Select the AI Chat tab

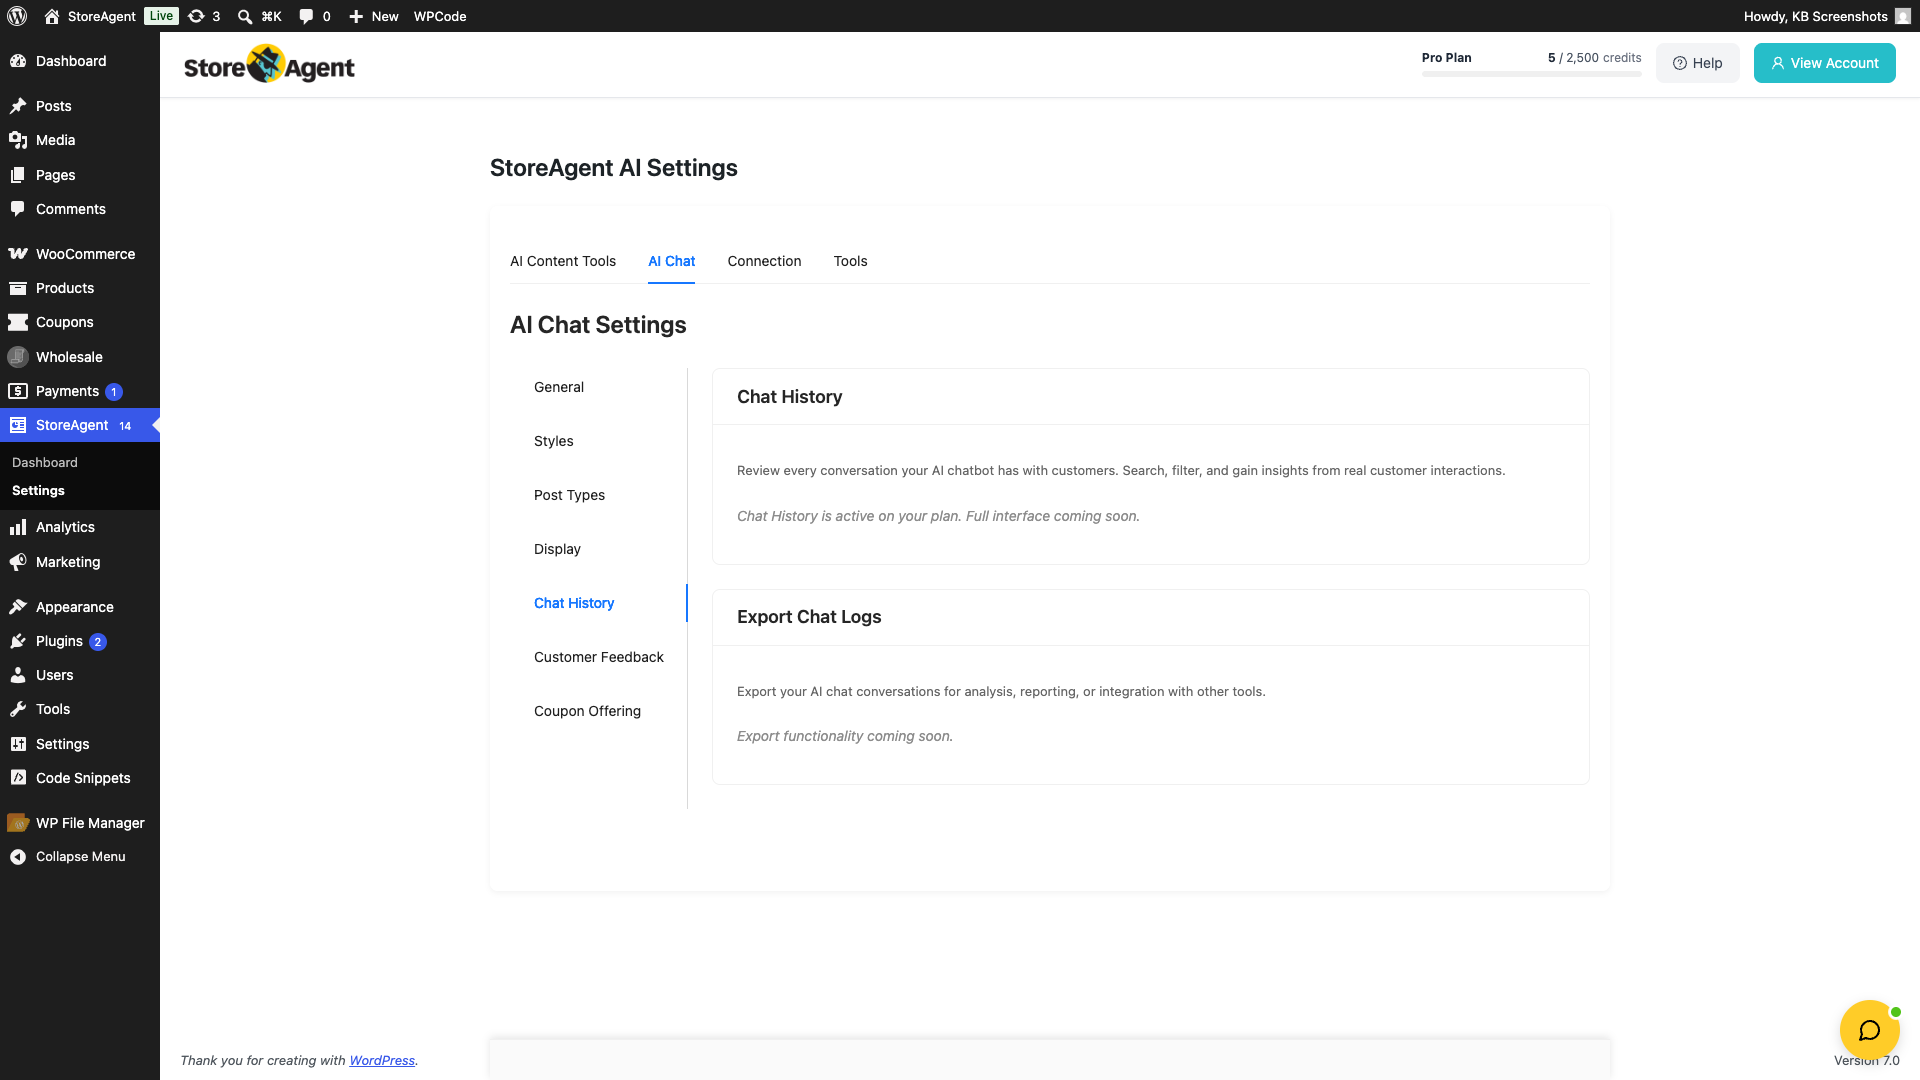[x=671, y=261]
